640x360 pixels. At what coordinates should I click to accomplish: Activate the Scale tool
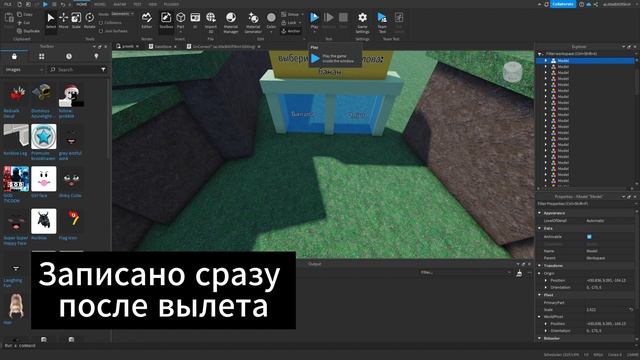(76, 21)
